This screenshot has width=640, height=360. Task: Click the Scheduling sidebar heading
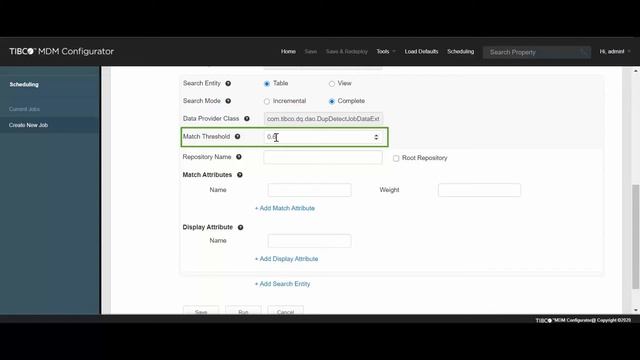(24, 84)
